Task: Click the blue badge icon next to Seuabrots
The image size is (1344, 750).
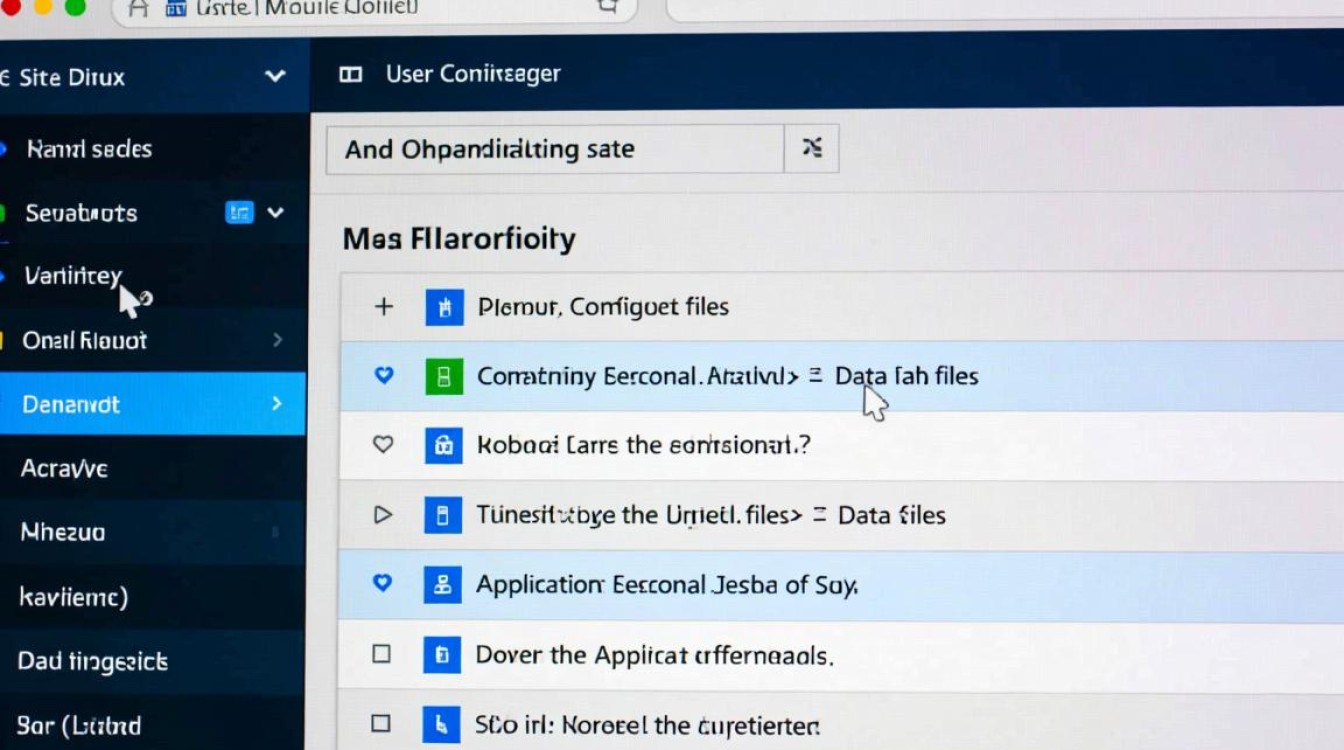Action: tap(237, 213)
